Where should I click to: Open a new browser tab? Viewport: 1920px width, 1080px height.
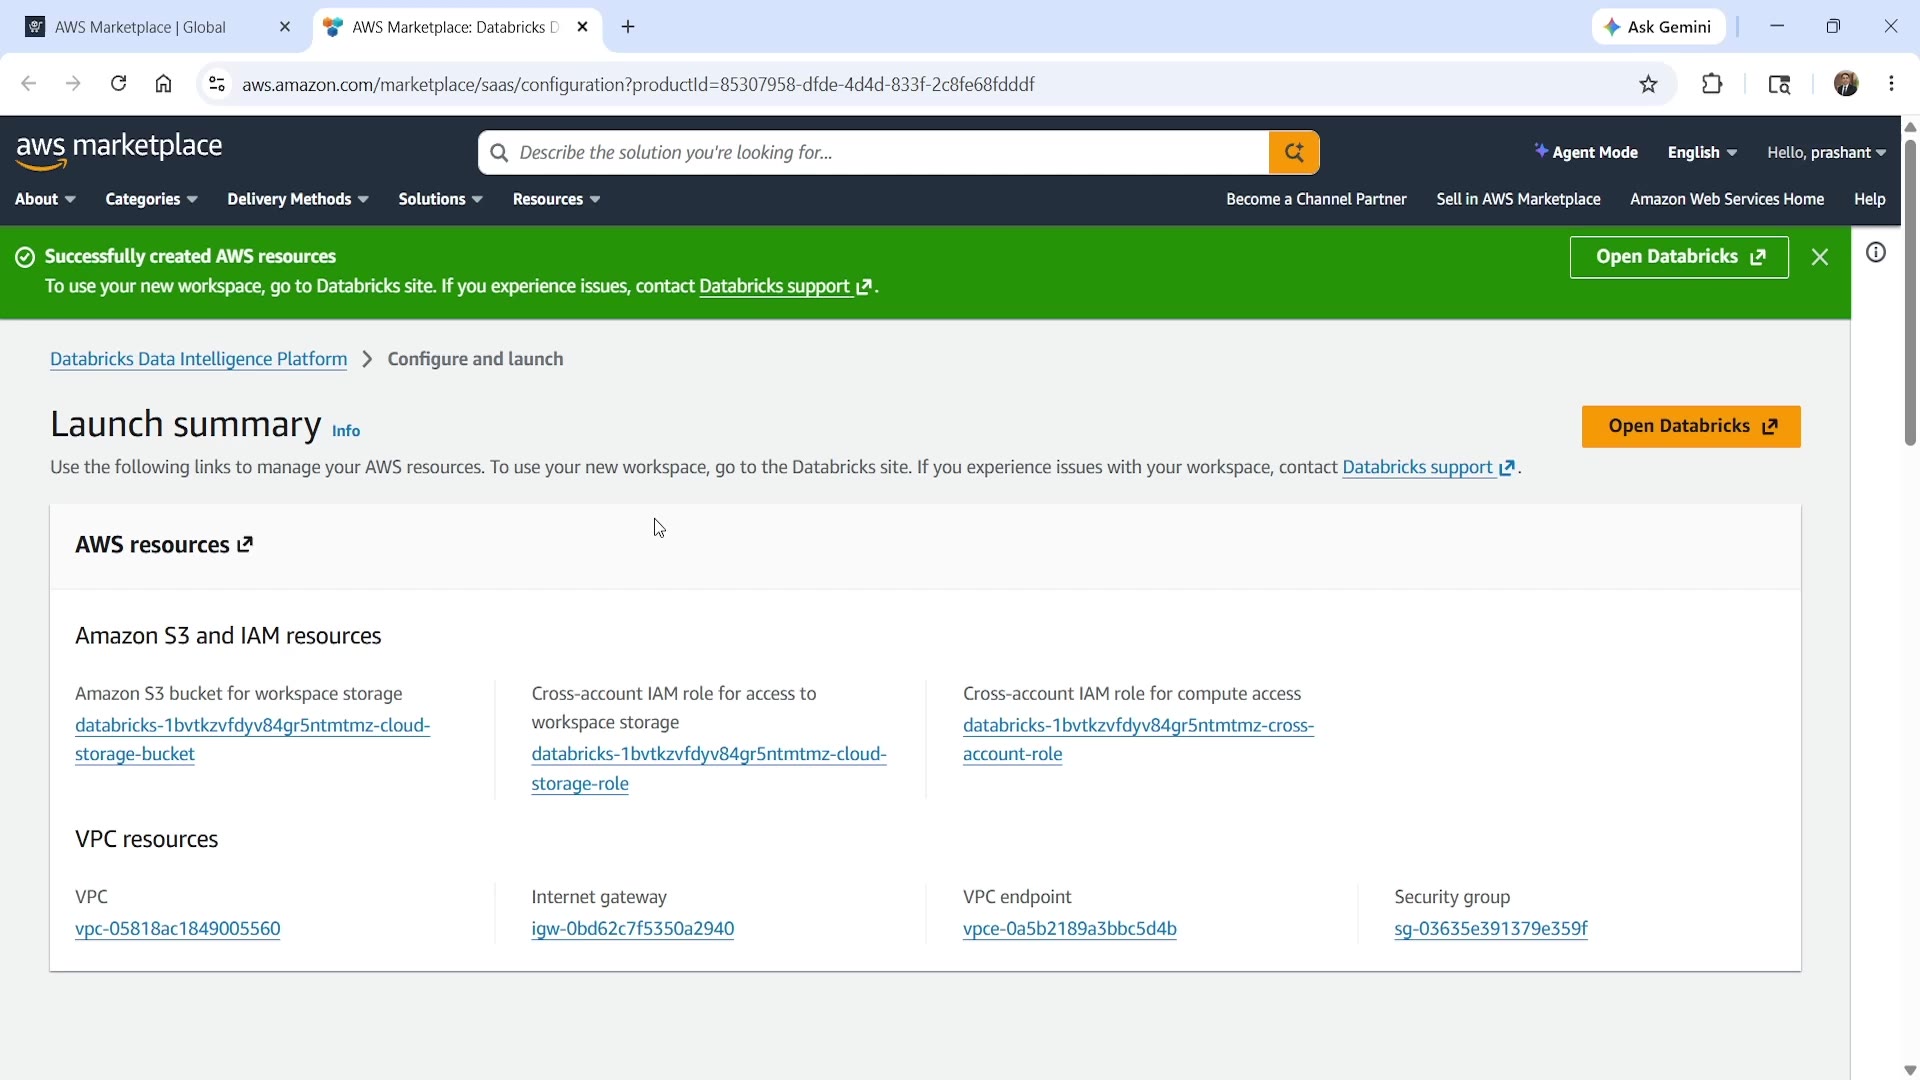click(628, 27)
